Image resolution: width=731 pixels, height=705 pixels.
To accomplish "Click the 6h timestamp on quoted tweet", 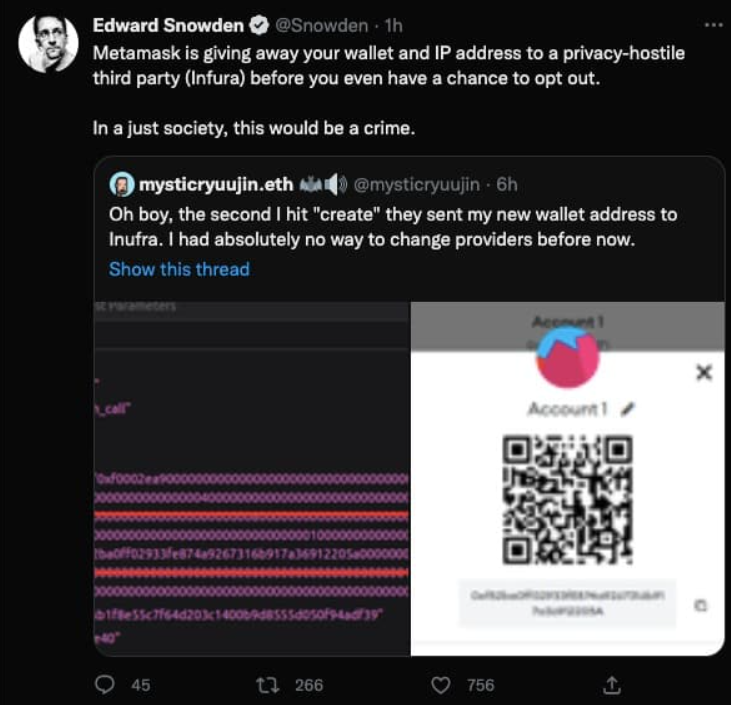I will (507, 185).
